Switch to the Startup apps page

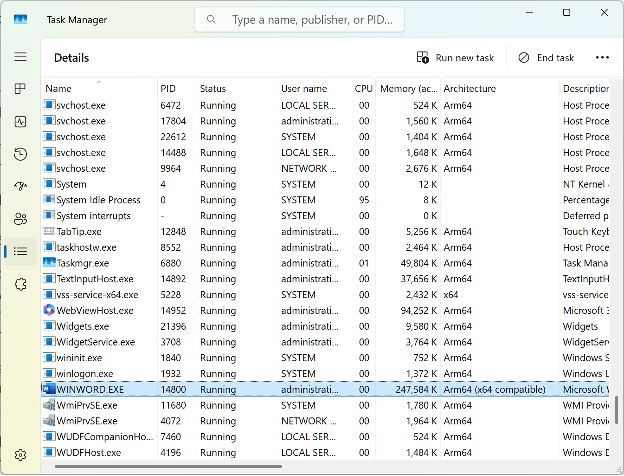tap(20, 186)
